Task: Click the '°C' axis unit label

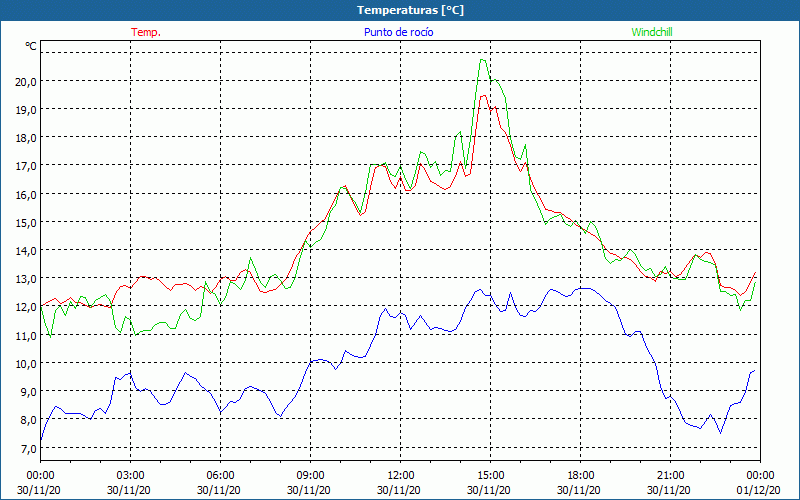Action: (x=31, y=46)
